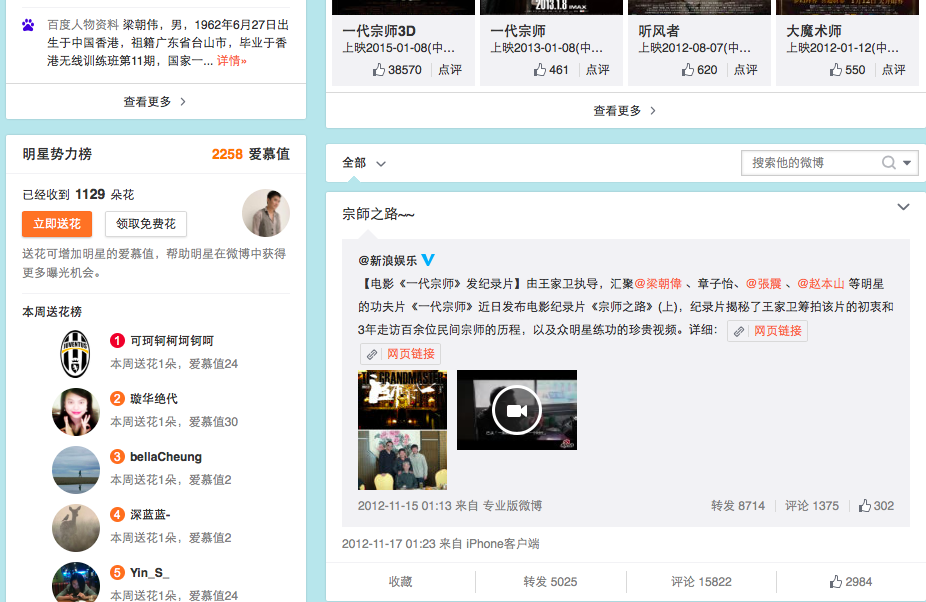Open the Grandmaster poster thumbnail
Viewport: 926px width, 602px height.
[x=402, y=399]
